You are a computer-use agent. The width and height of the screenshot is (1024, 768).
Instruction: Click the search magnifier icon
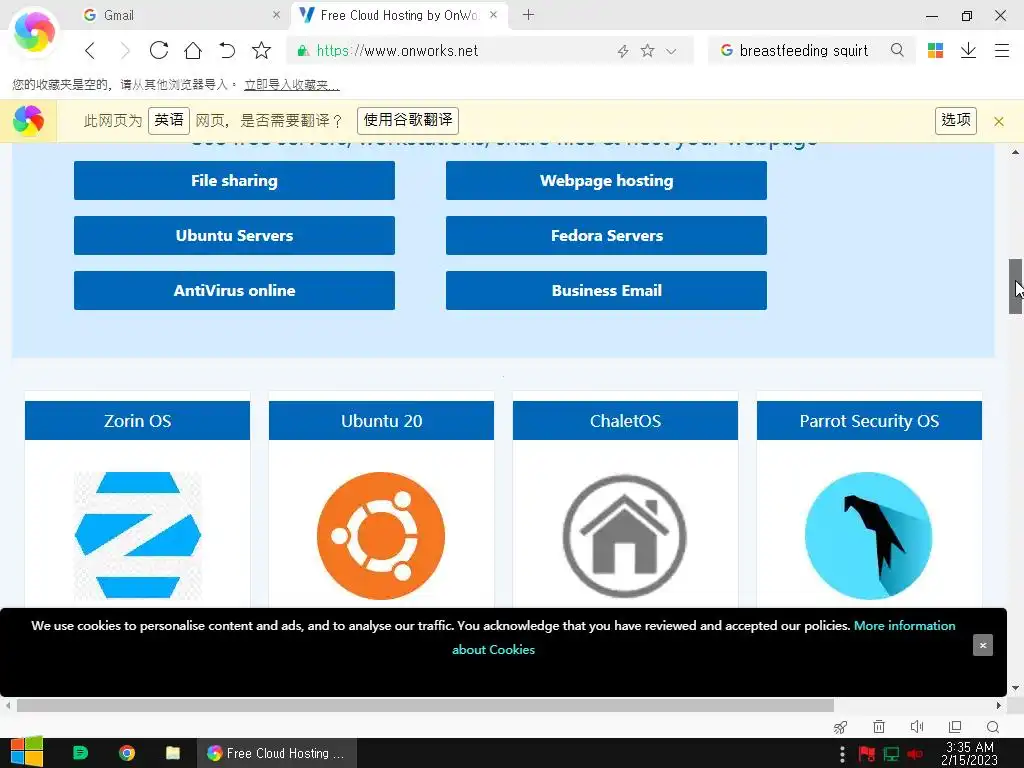click(x=897, y=50)
